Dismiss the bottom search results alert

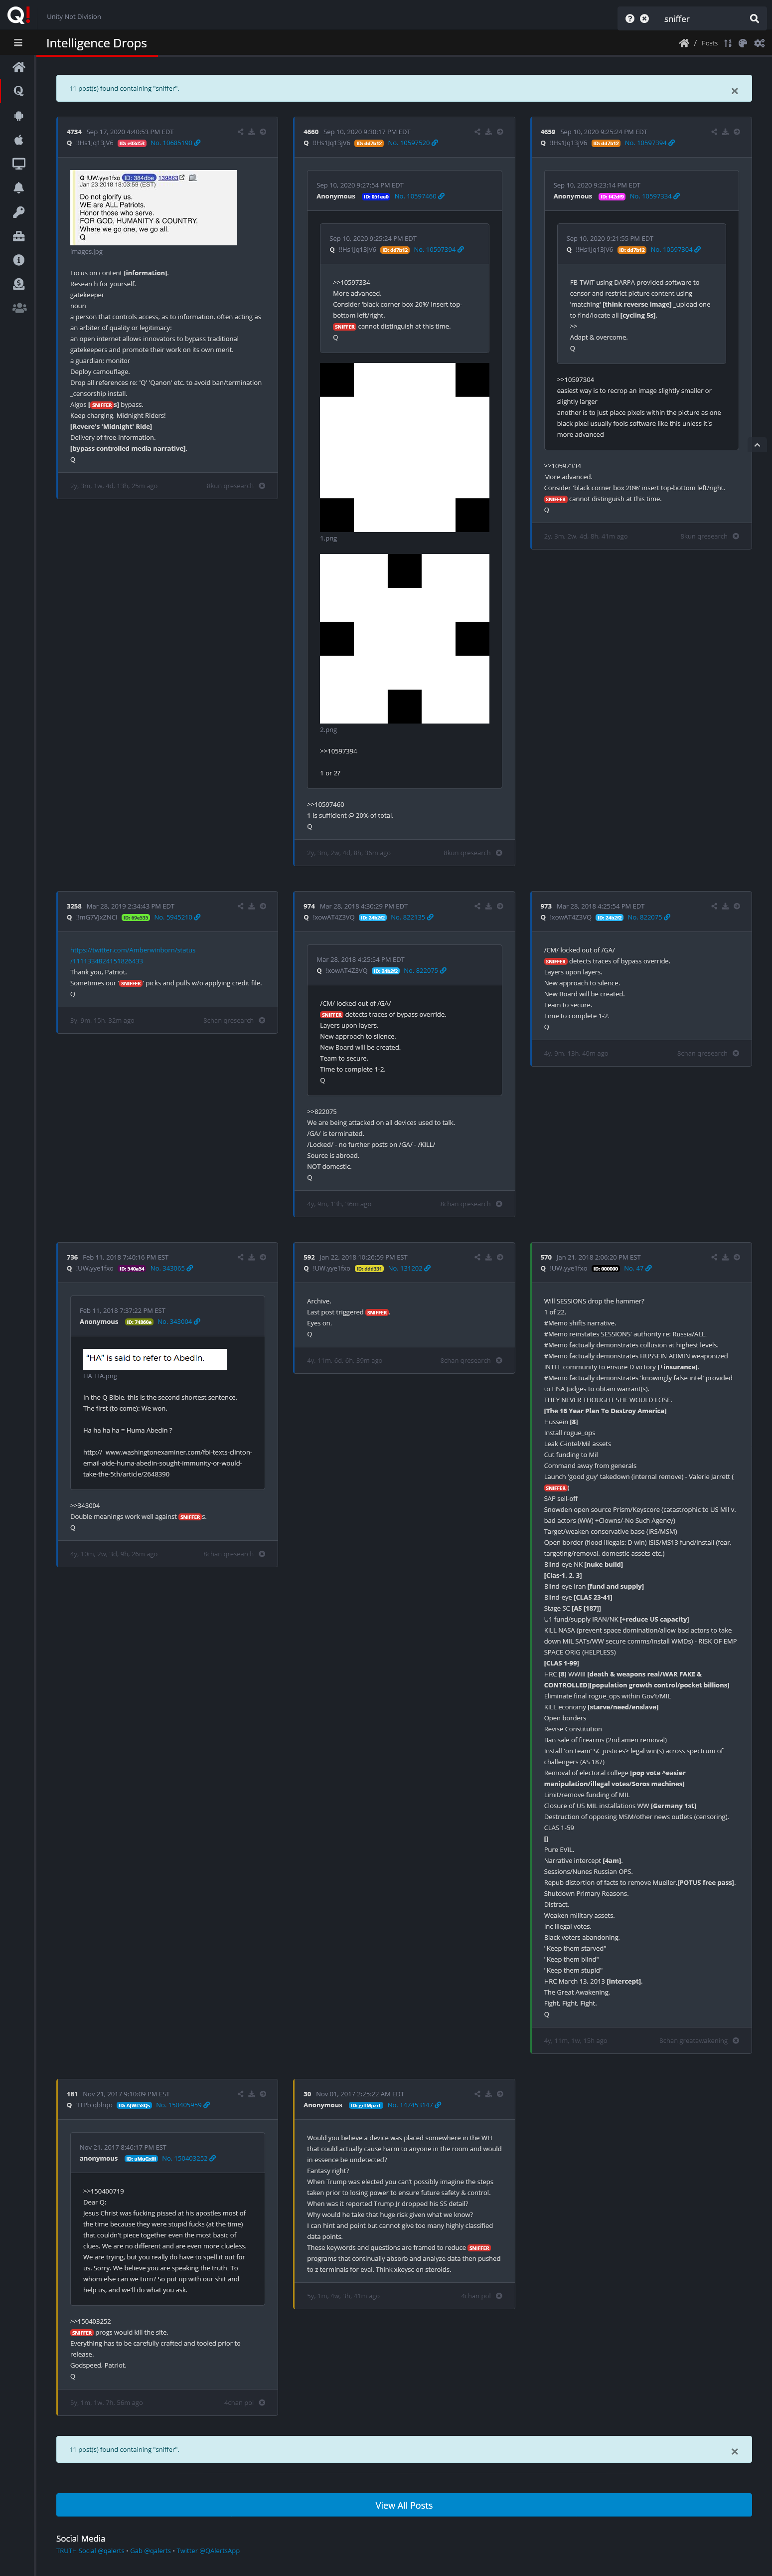click(x=734, y=2451)
